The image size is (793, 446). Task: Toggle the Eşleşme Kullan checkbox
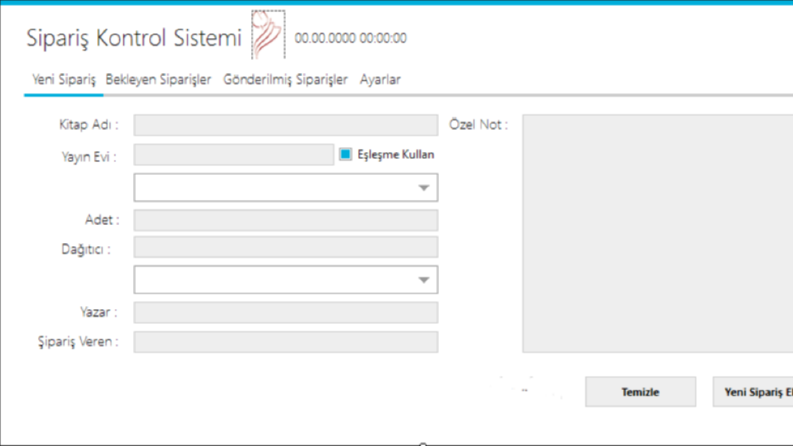point(345,154)
